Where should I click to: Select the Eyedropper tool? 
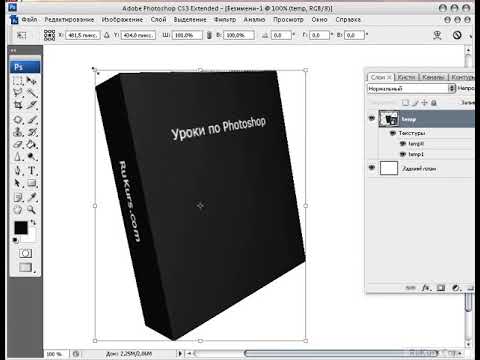coord(32,197)
